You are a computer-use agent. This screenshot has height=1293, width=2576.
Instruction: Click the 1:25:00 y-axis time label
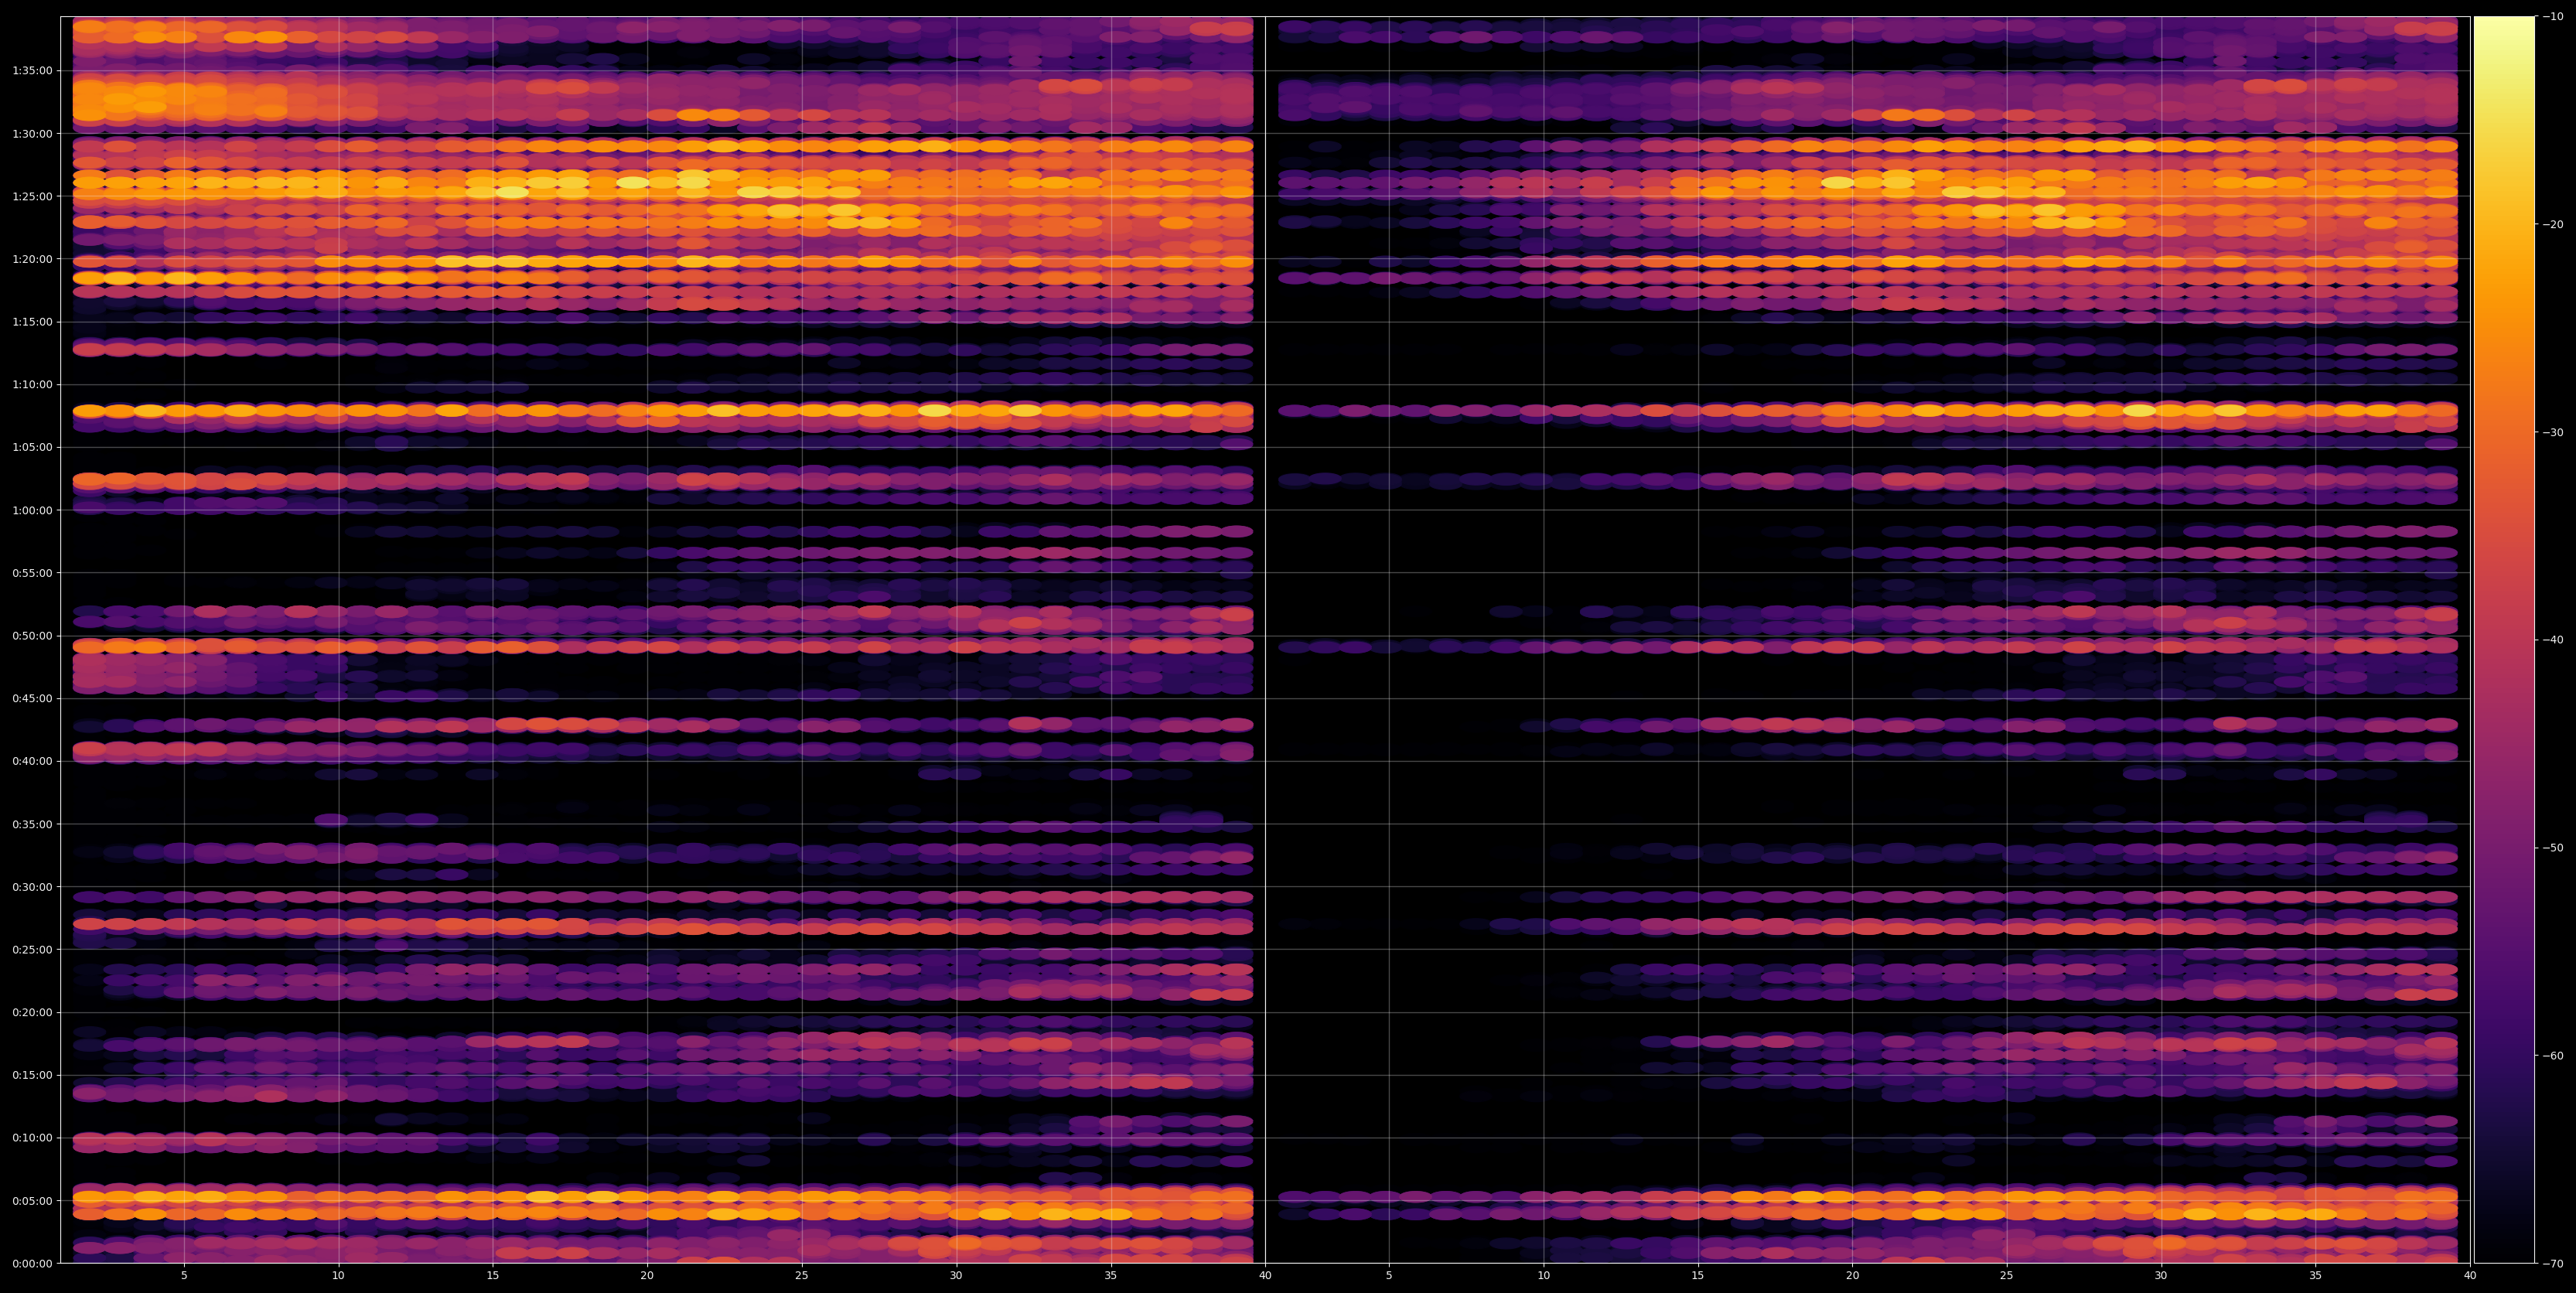[x=32, y=196]
